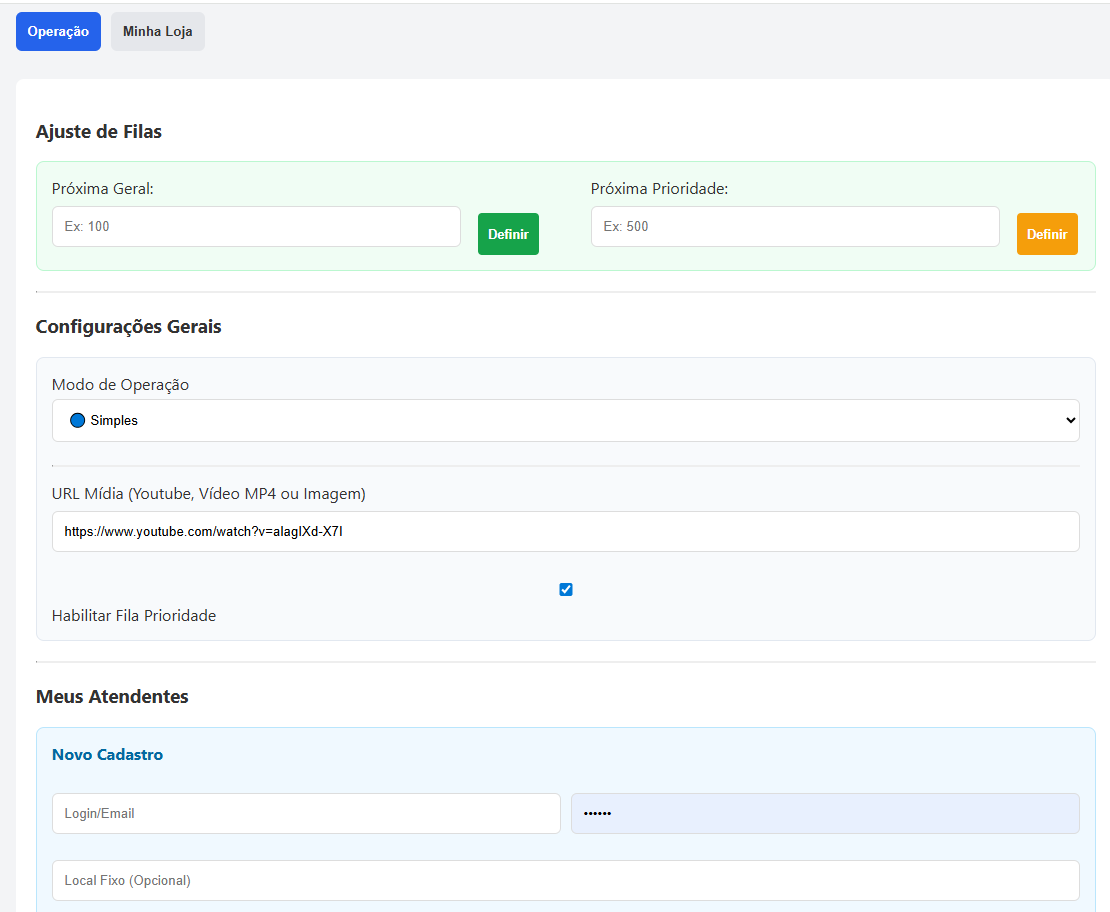Open the Modo de Operação dropdown
This screenshot has height=912, width=1110.
point(565,421)
